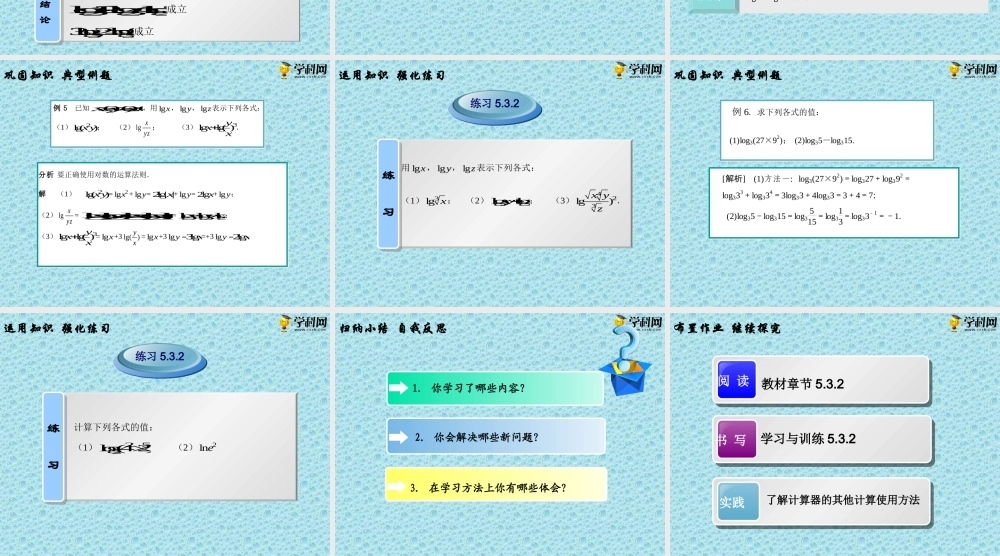Click the question mark box graphic
Image resolution: width=1000 pixels, height=556 pixels.
(625, 362)
